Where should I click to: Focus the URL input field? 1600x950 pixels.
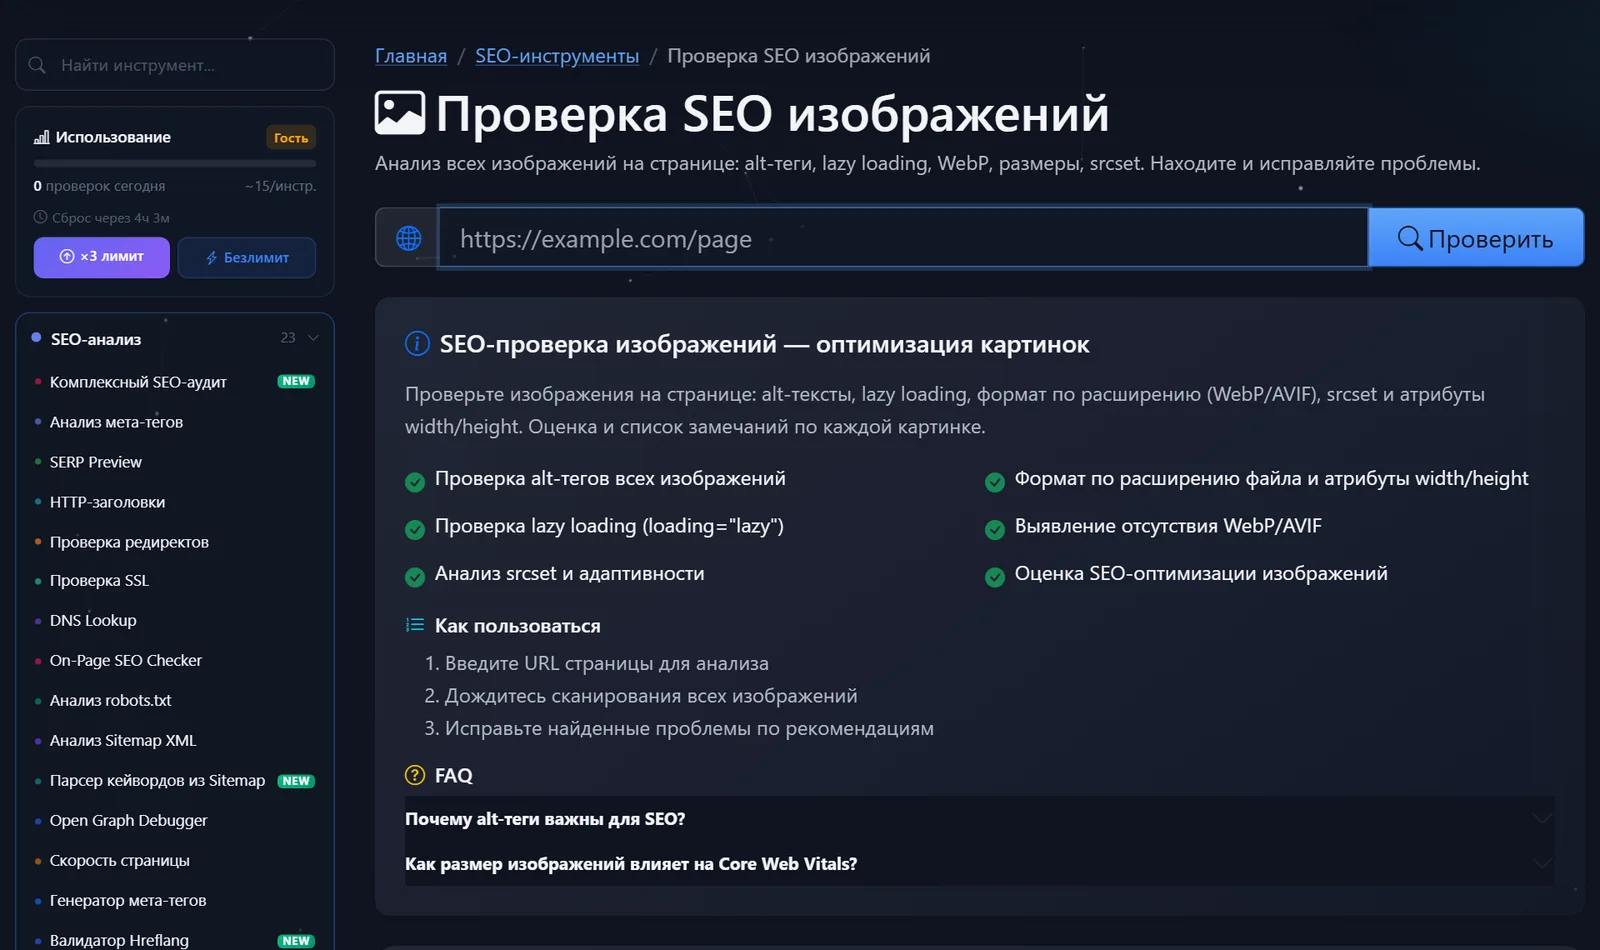tap(903, 238)
